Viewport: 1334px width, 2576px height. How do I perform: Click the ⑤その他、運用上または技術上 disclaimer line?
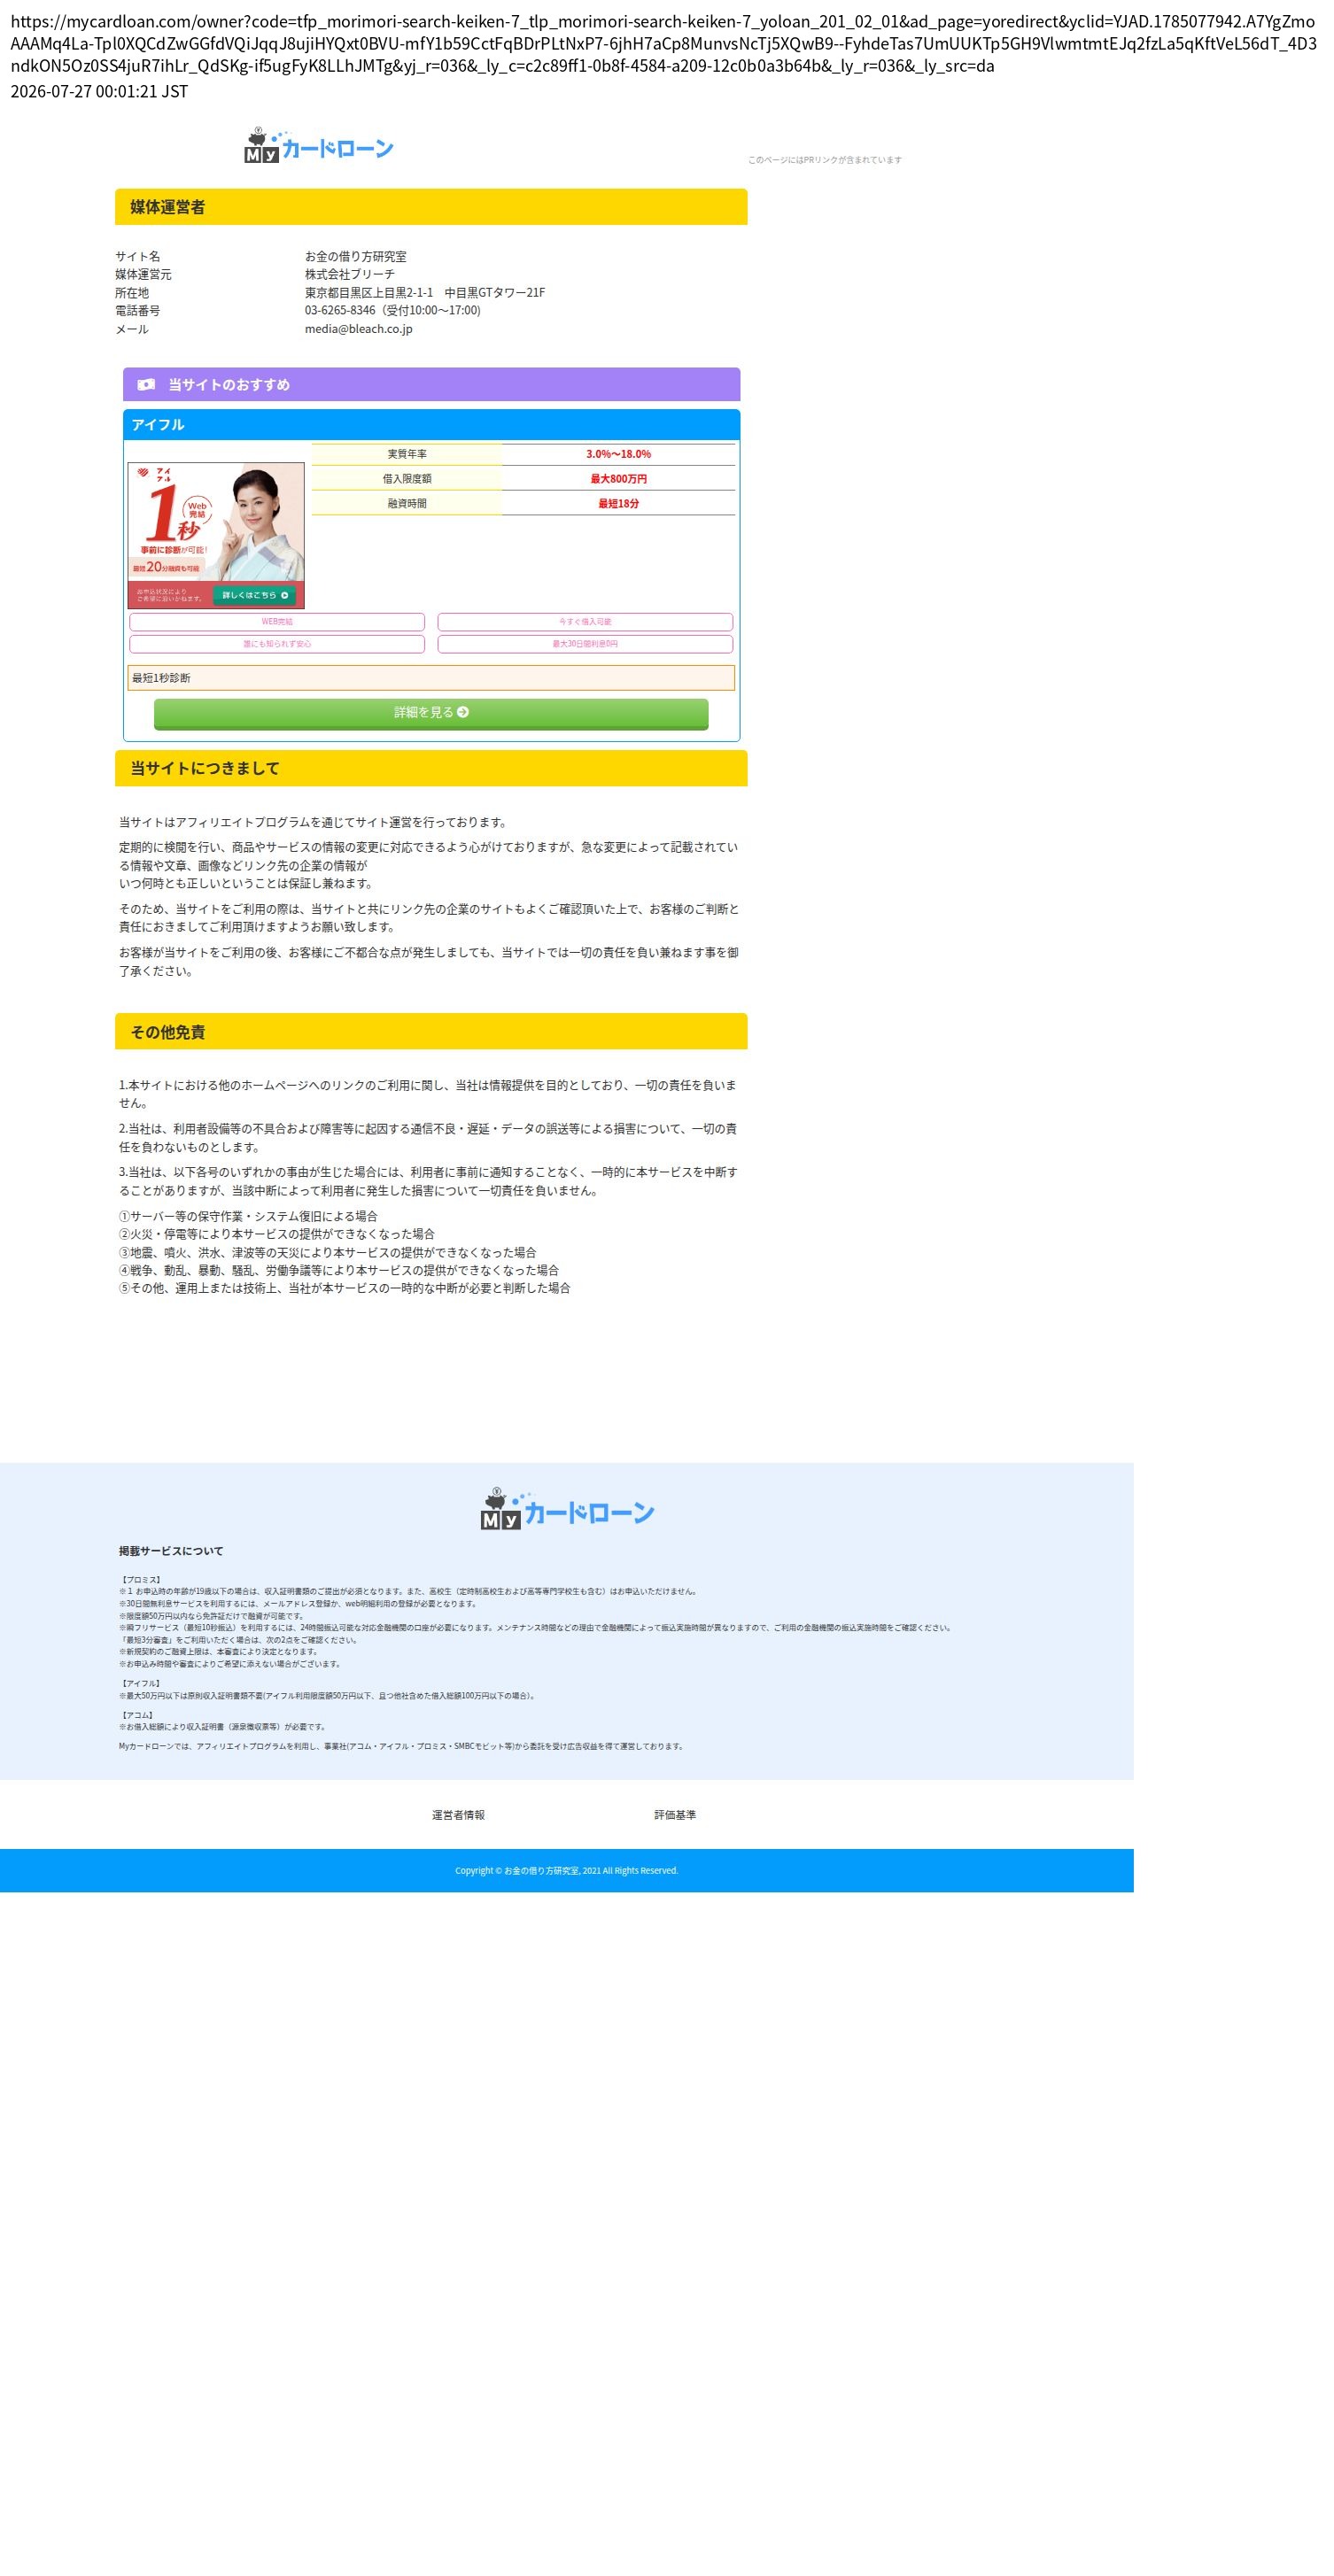[x=344, y=1288]
